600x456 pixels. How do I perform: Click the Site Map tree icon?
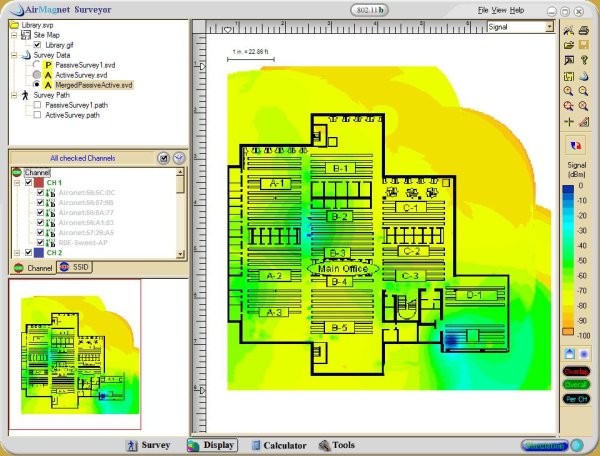click(x=26, y=35)
